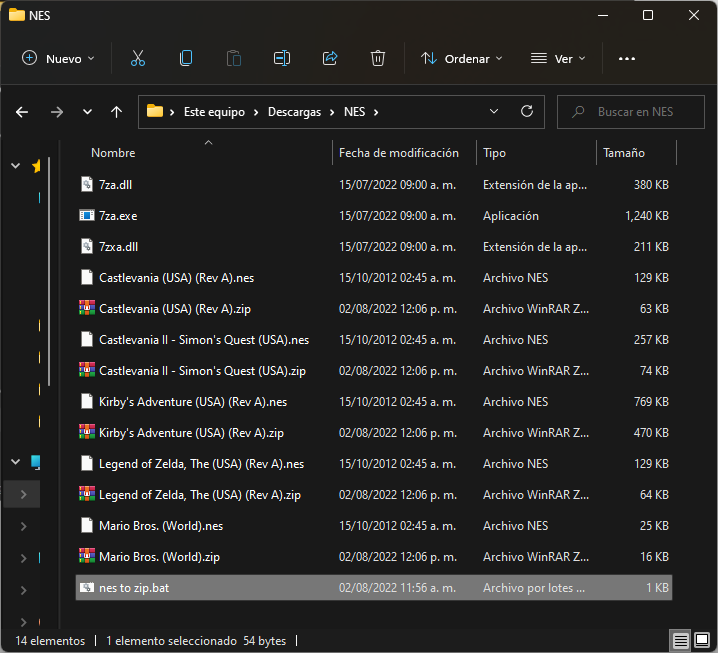This screenshot has height=653, width=718.
Task: Select Kirby's Adventure (USA) (Rev A).nes
Action: 374,402
